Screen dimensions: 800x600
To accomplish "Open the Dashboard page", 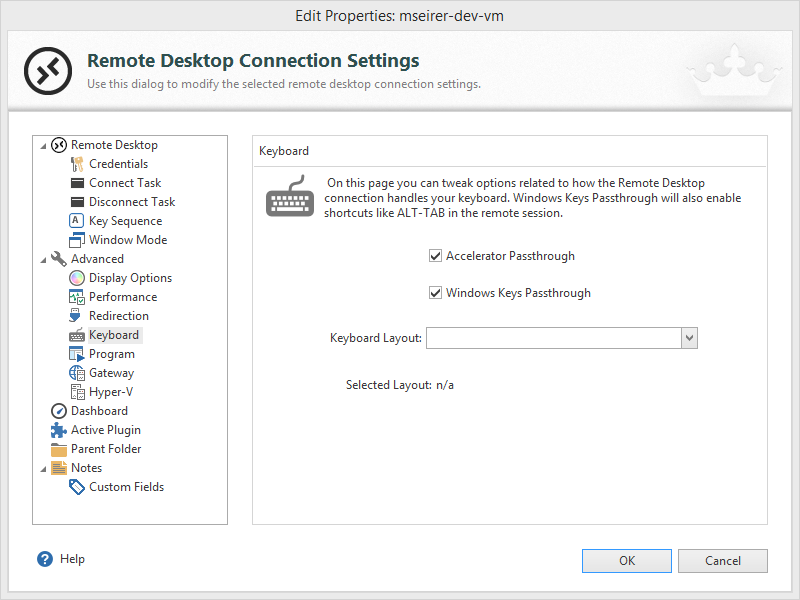I will [x=99, y=411].
